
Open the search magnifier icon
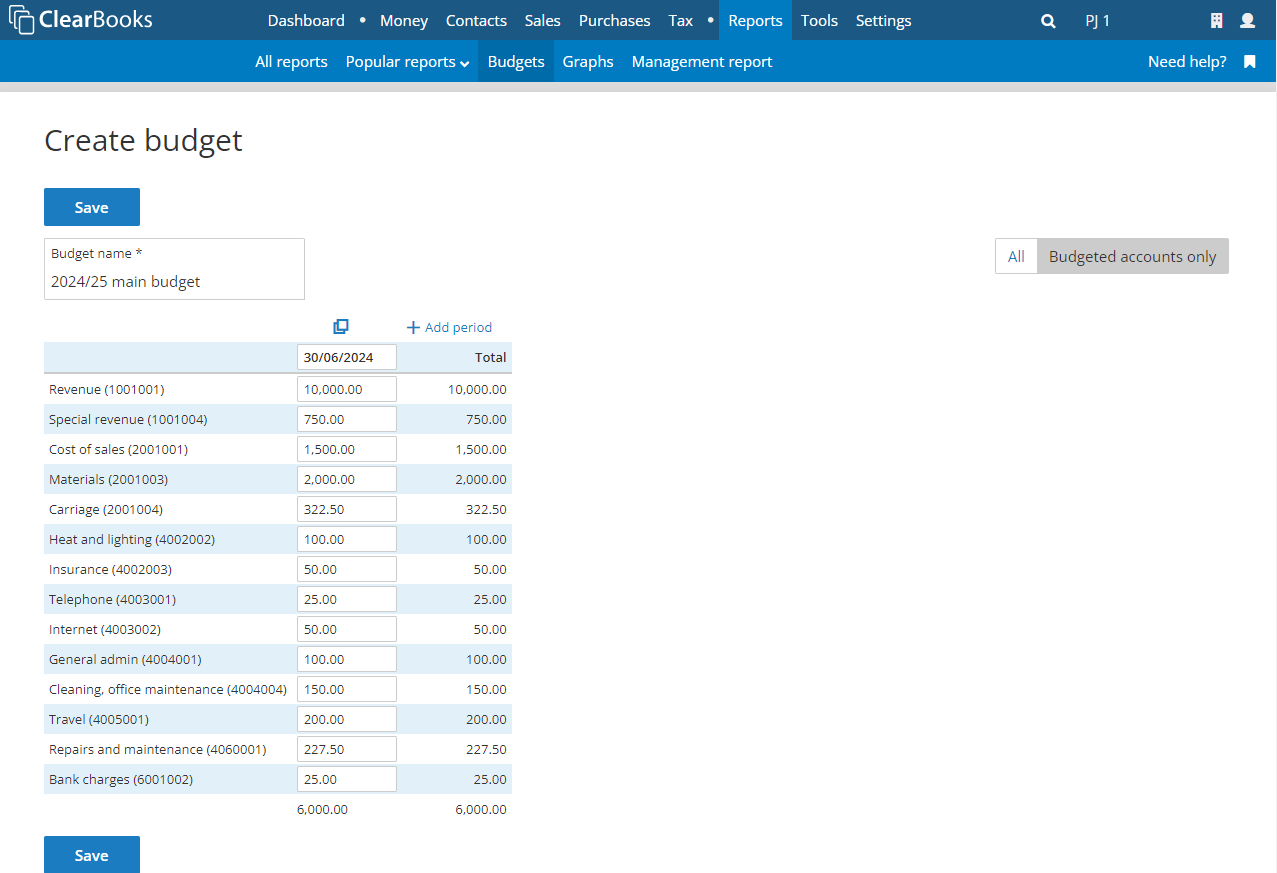[1048, 21]
